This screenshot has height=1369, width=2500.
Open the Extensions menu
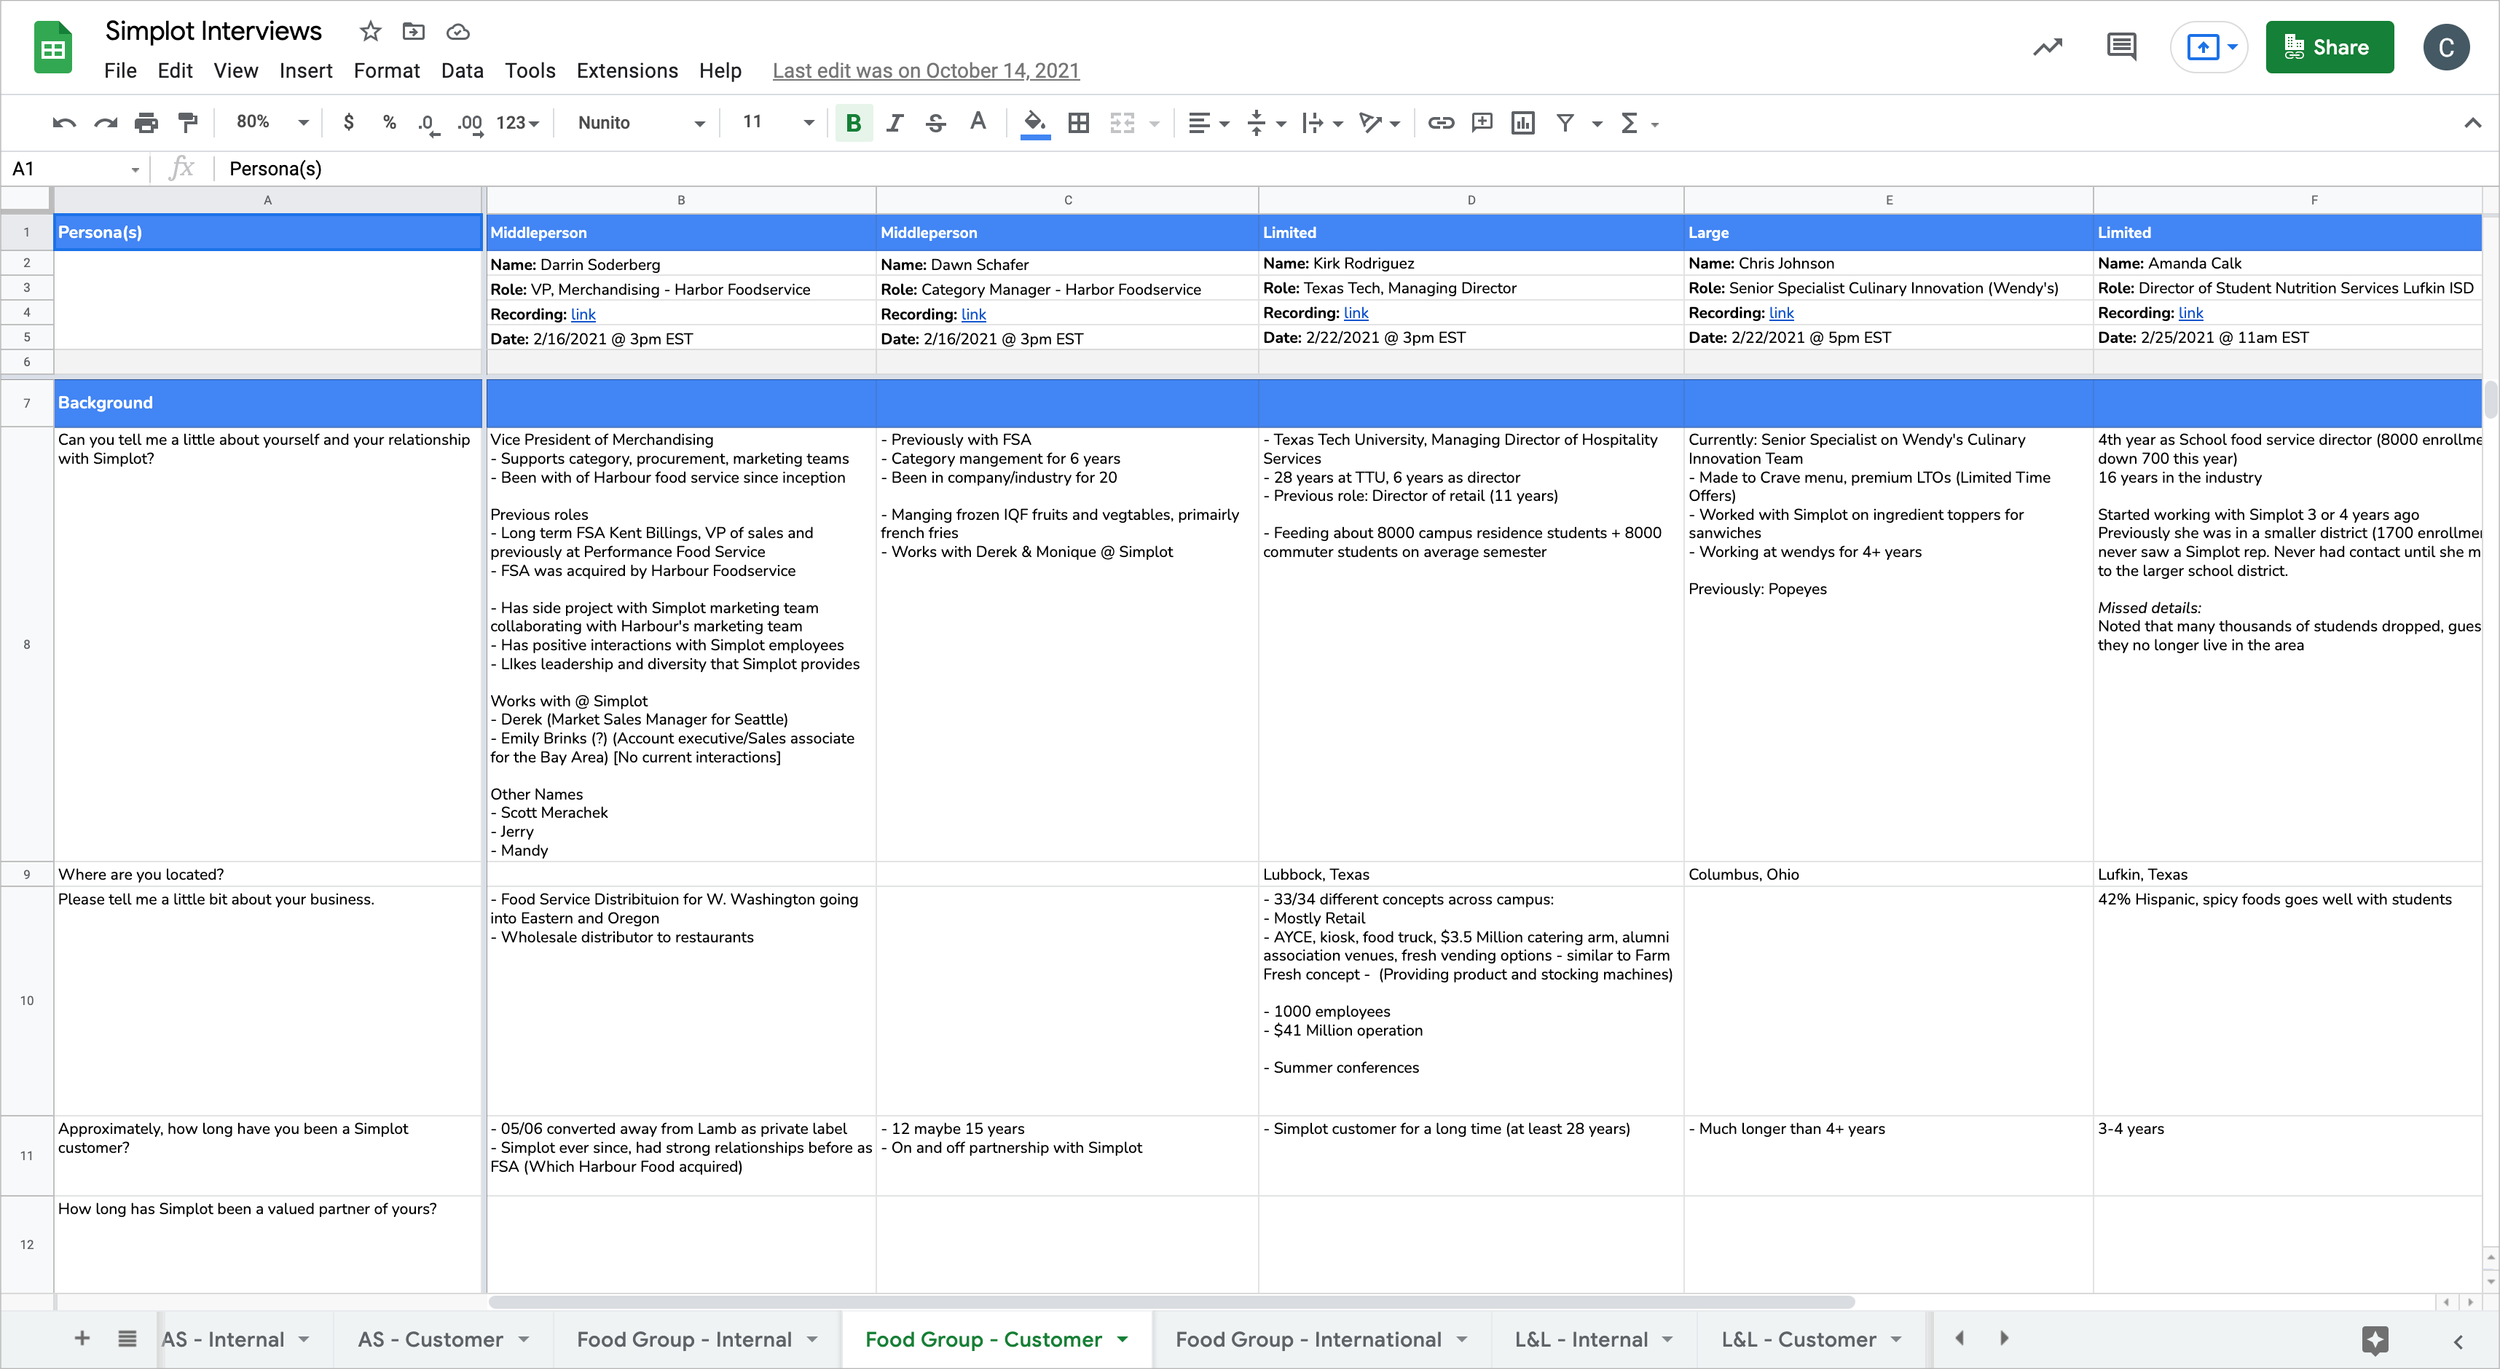coord(627,71)
